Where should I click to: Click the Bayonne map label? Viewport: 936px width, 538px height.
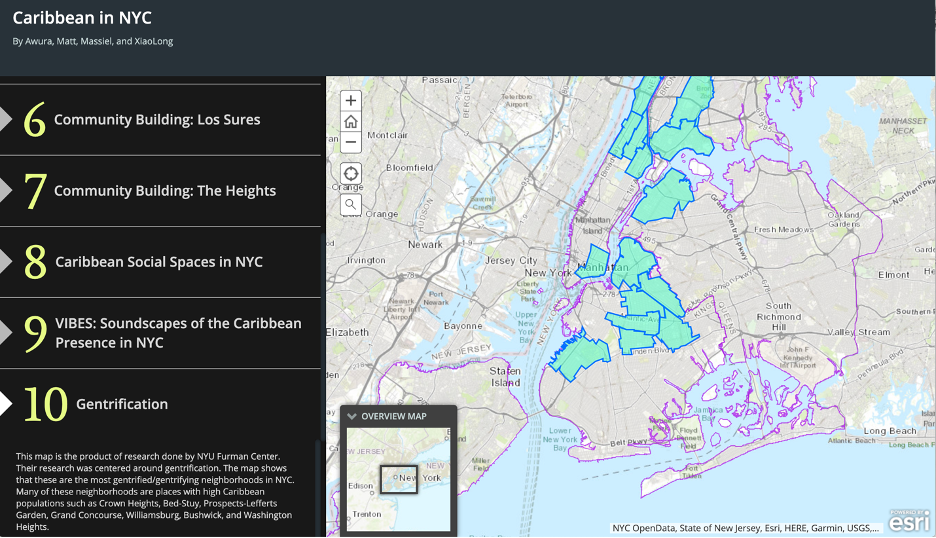click(463, 326)
